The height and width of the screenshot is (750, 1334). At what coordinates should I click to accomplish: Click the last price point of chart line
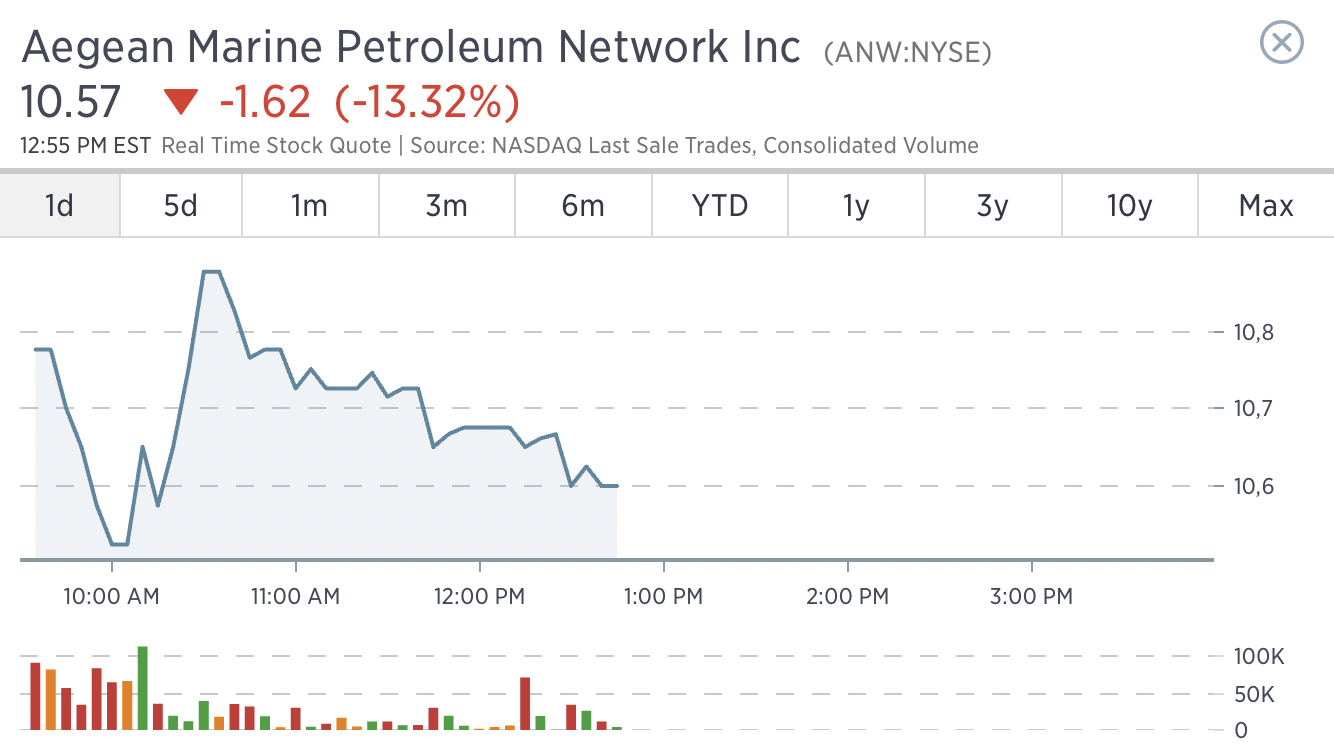(616, 486)
